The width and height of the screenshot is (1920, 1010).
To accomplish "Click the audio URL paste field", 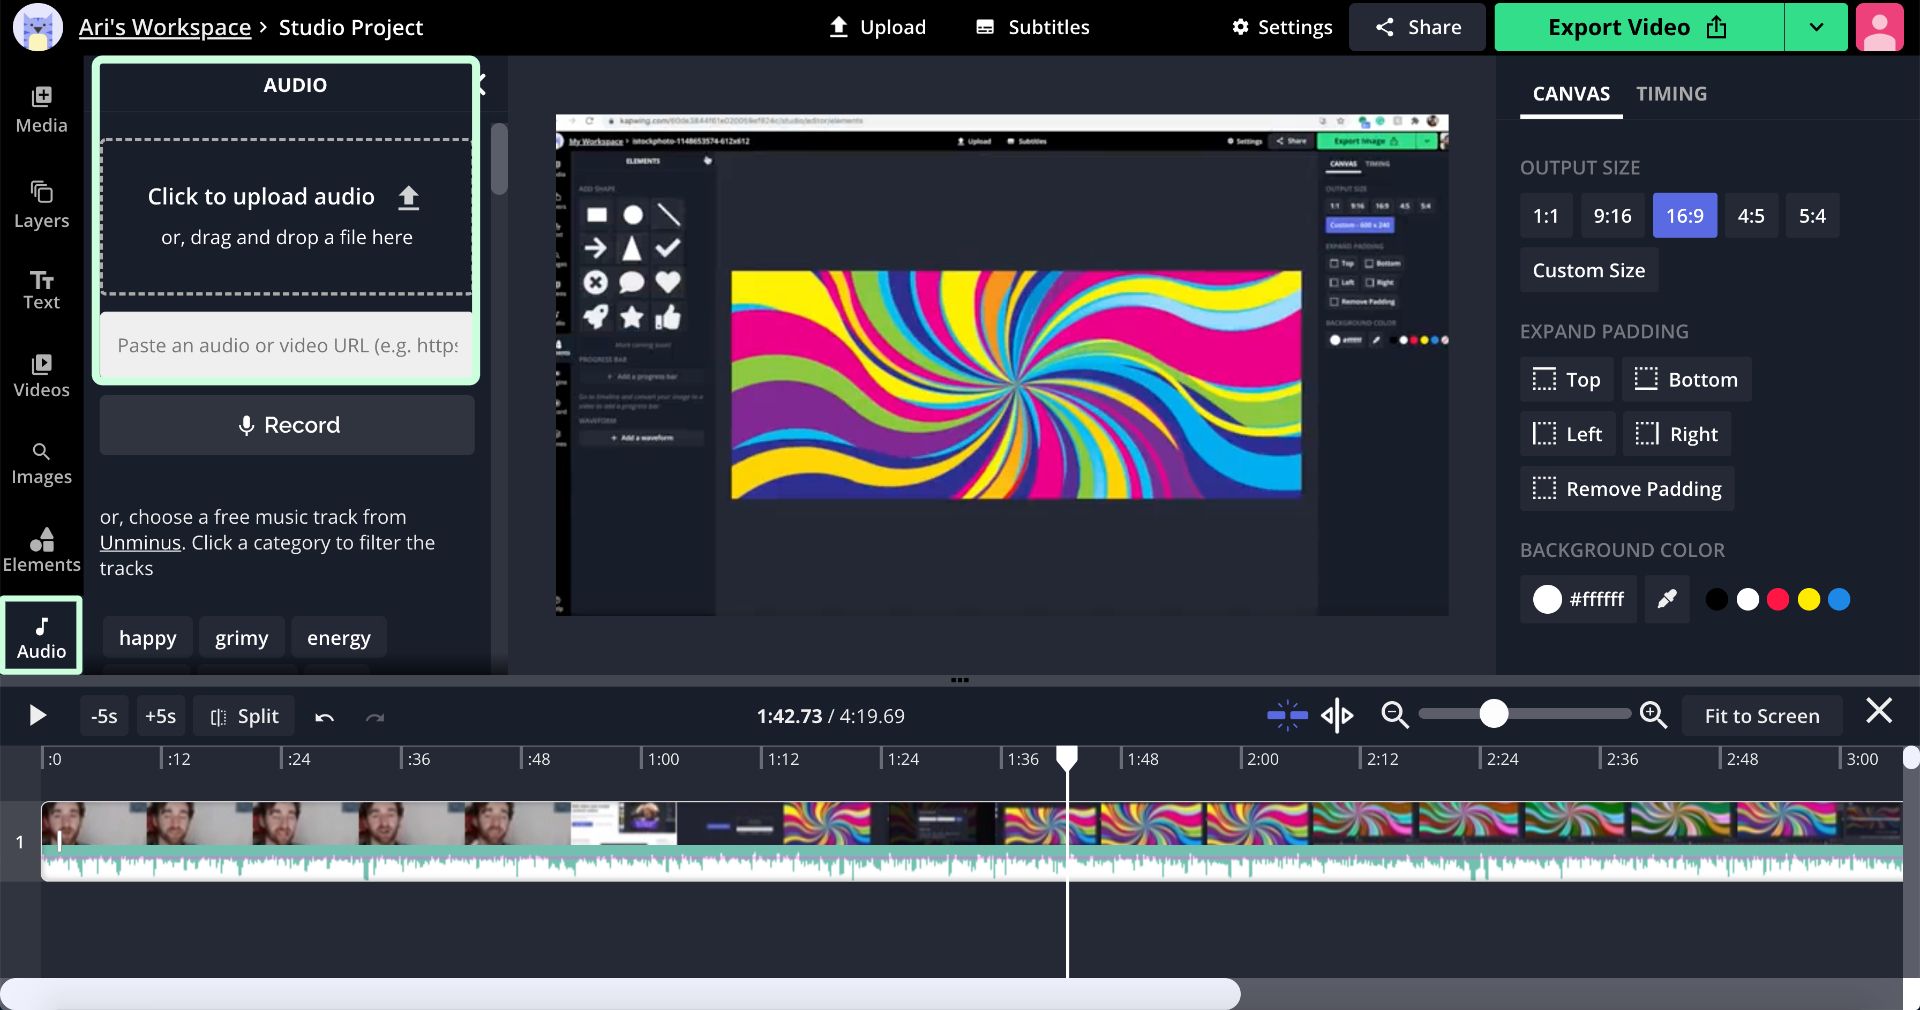I will click(x=287, y=346).
